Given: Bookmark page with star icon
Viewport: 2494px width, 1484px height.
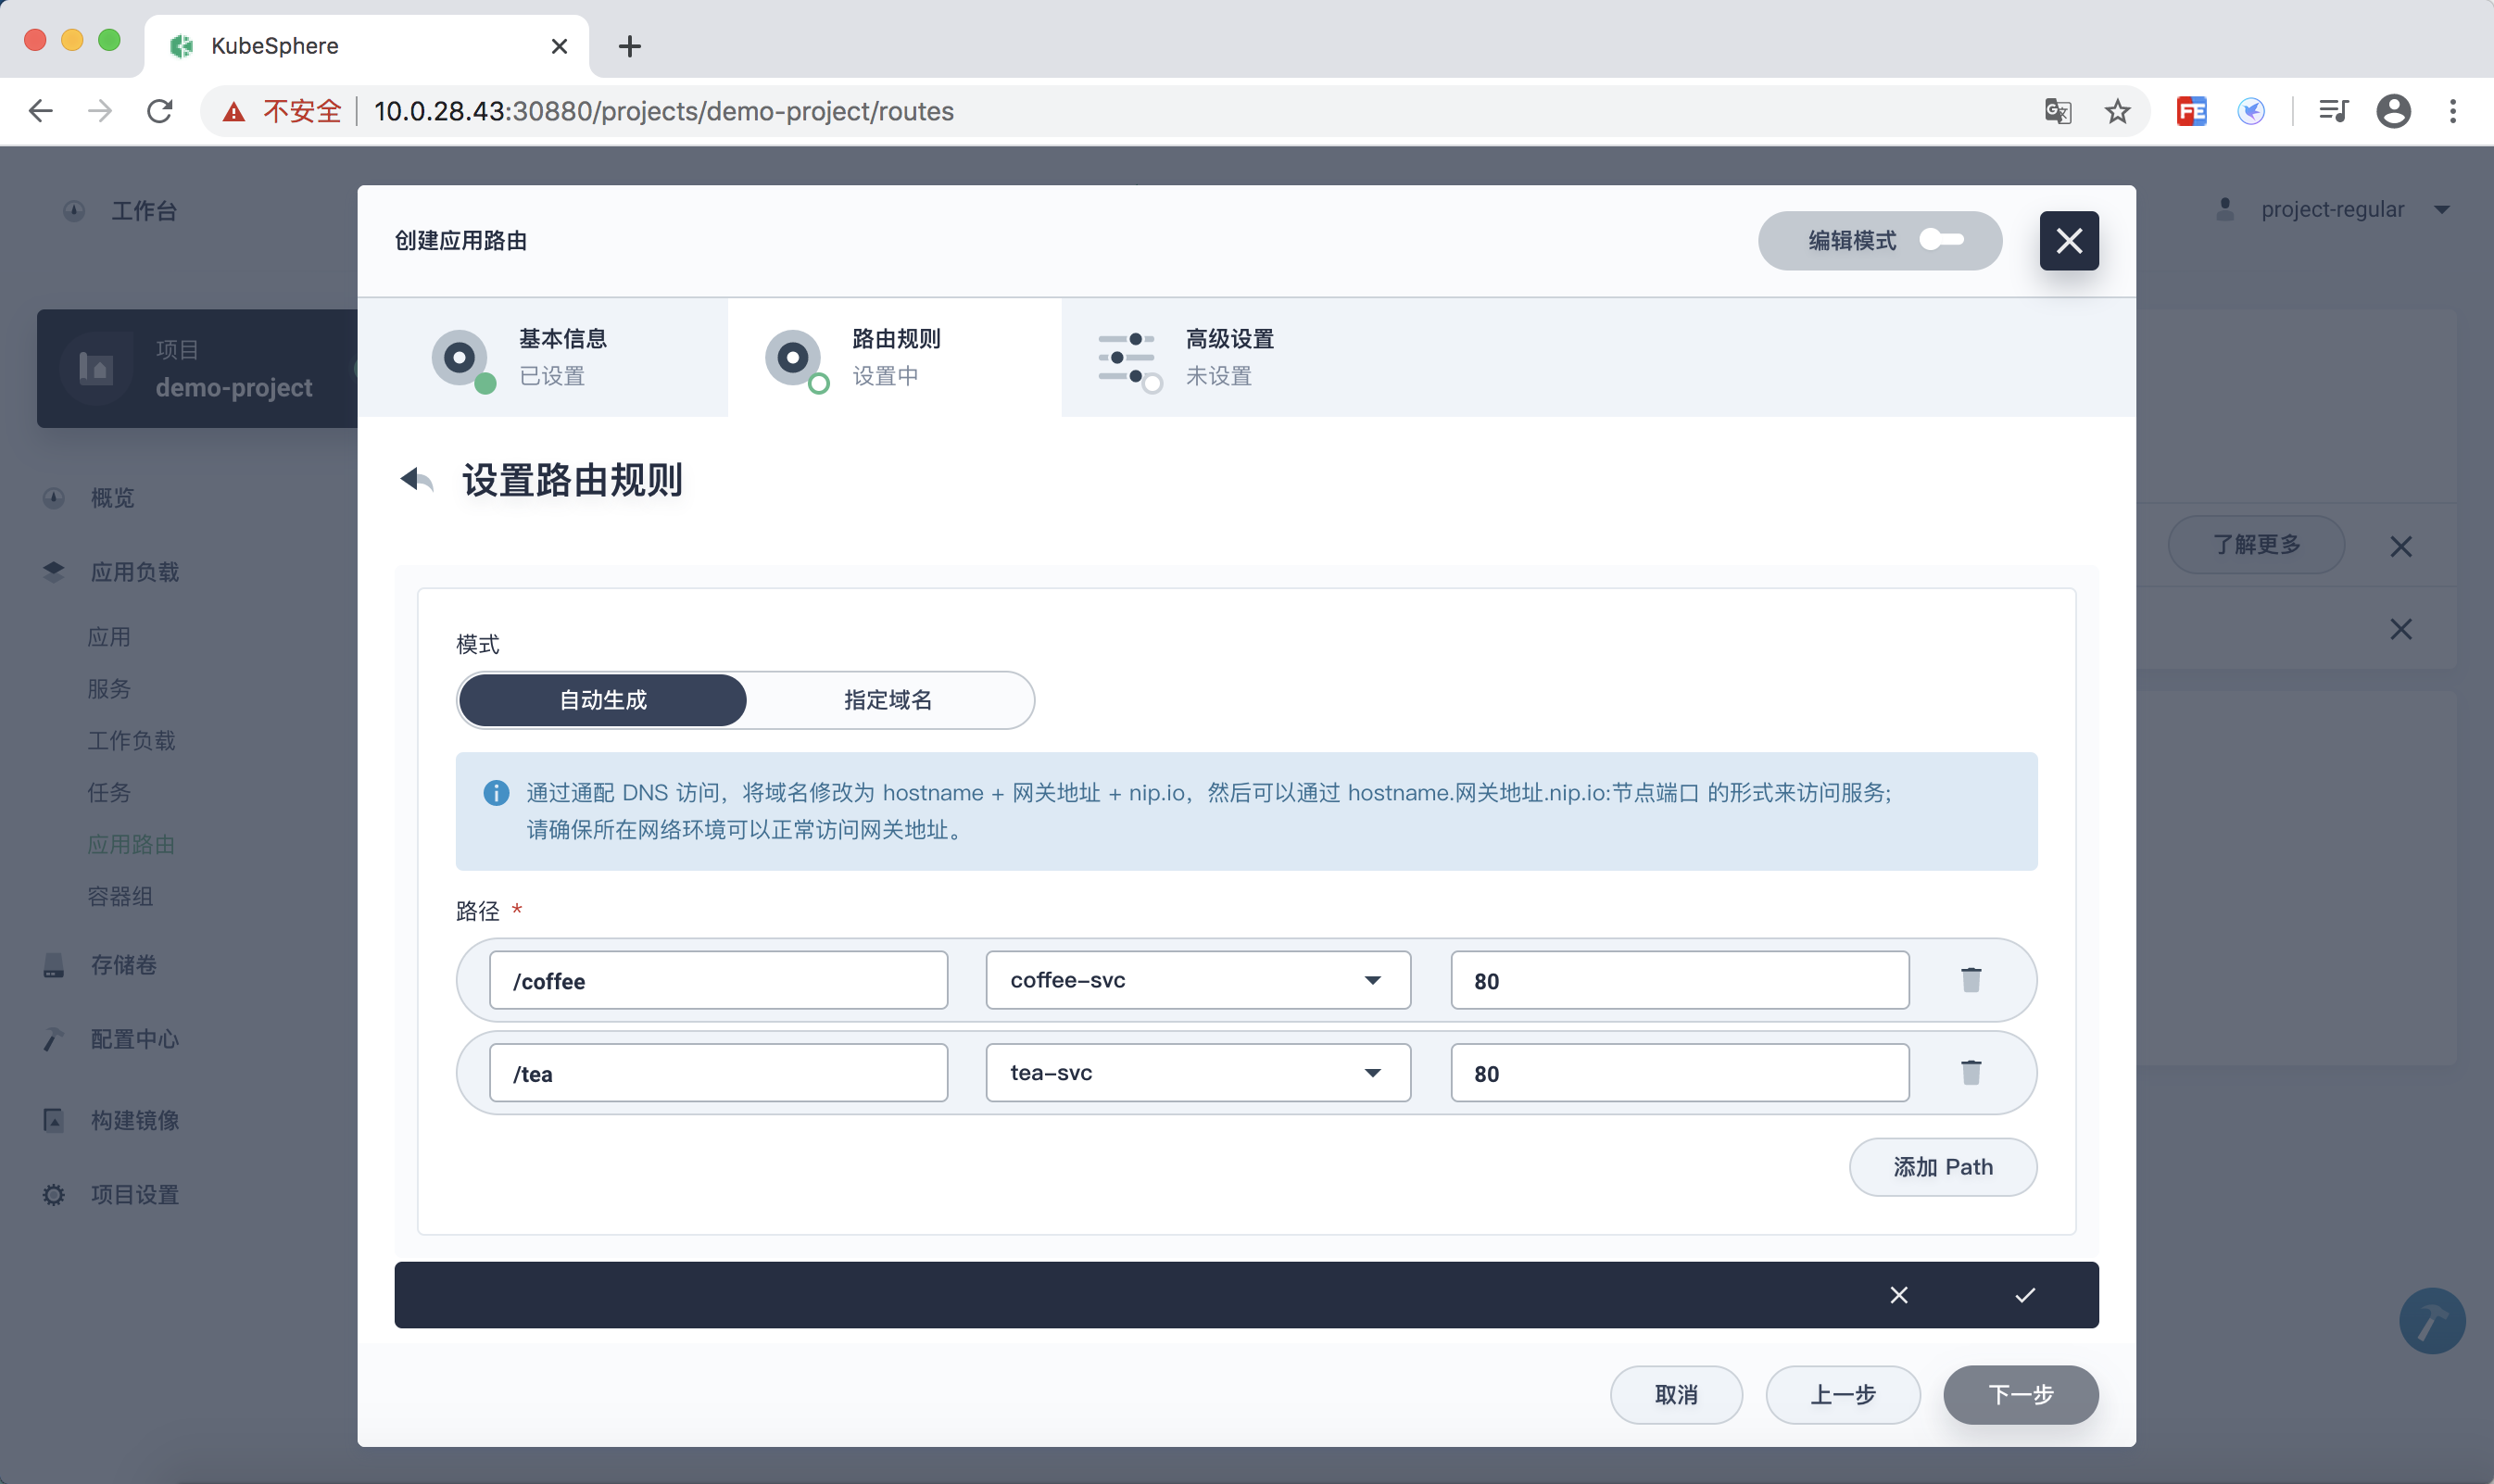Looking at the screenshot, I should coord(2117,111).
